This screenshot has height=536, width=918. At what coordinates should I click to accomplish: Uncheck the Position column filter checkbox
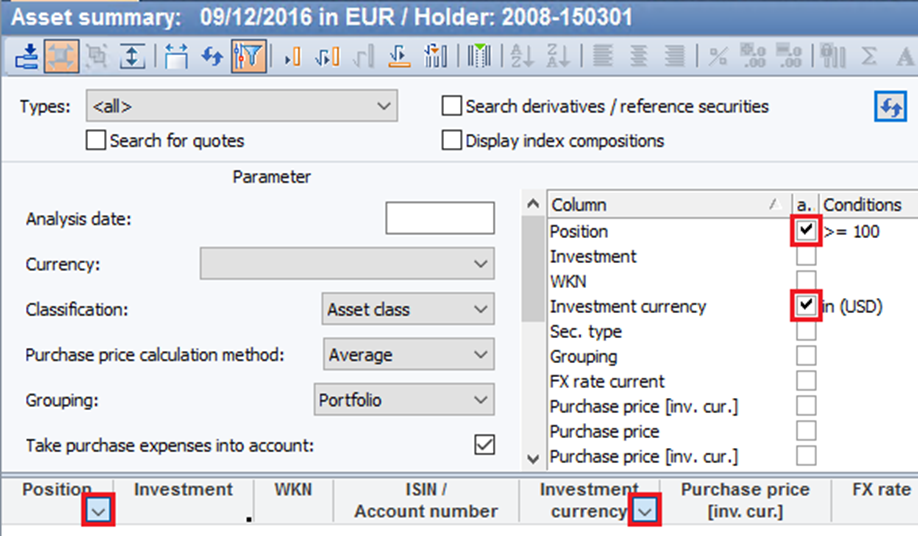806,231
